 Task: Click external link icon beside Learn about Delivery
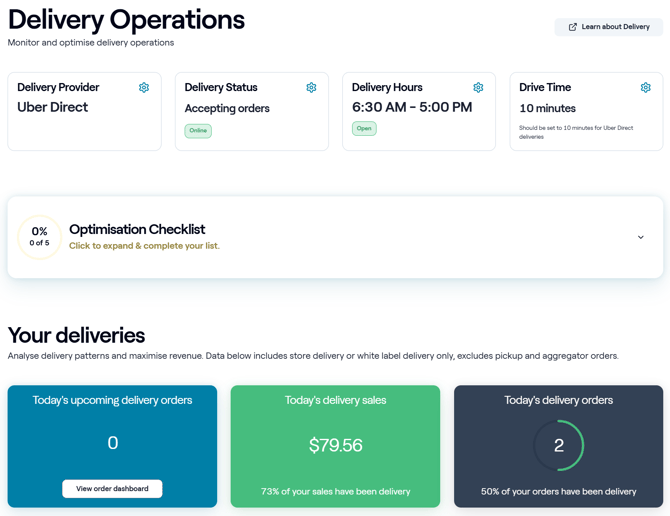click(x=573, y=27)
